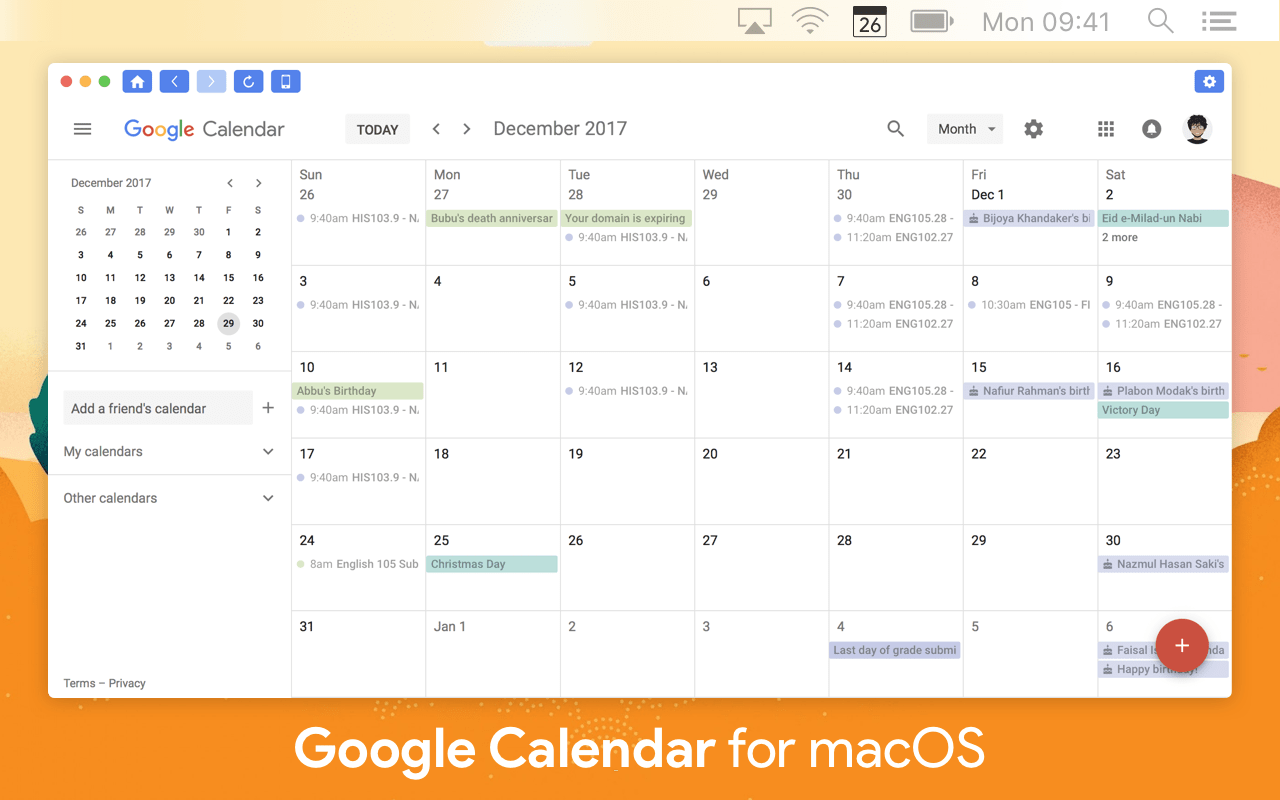Open Your domain is expiring event
1280x800 pixels.
point(626,218)
